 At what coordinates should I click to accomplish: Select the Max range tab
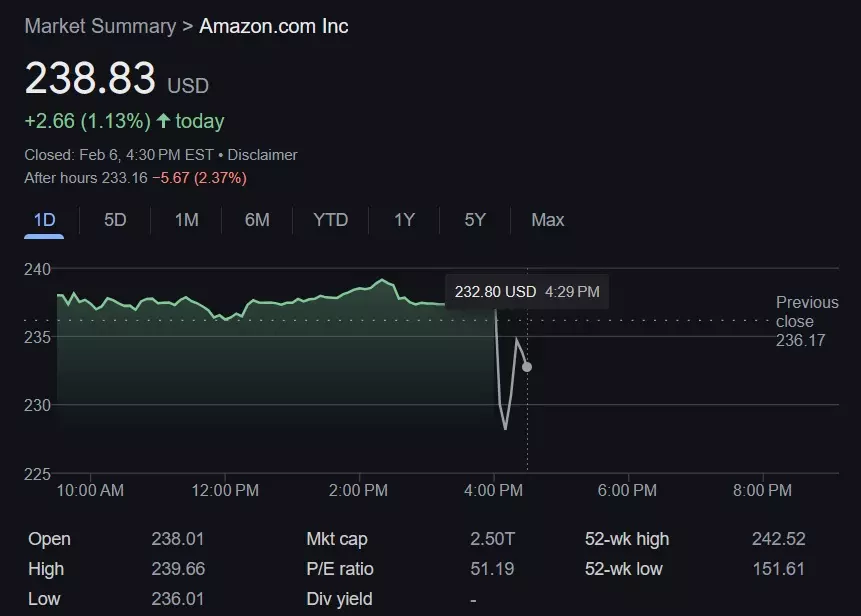pos(547,220)
